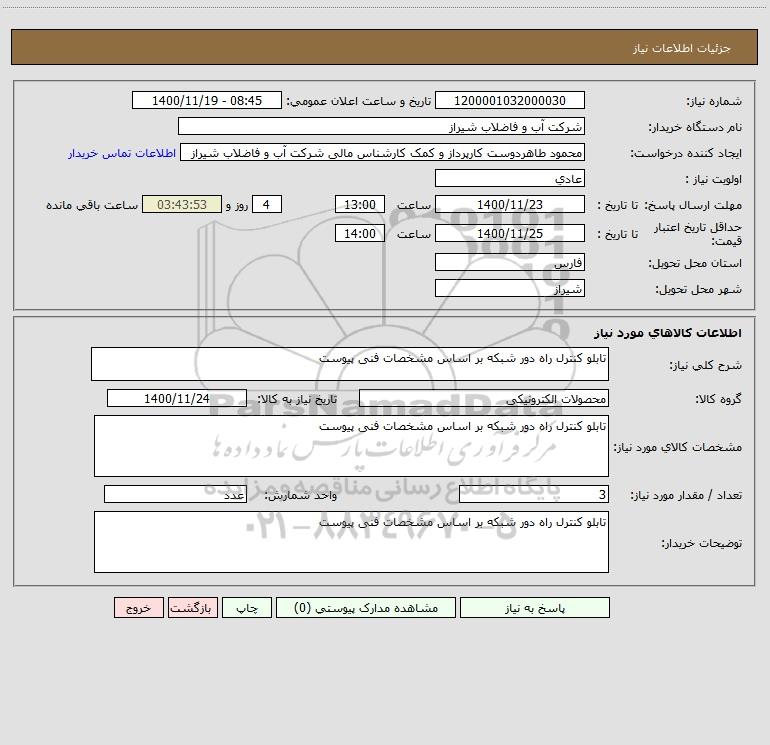Click the priority field showing عادی
Viewport: 770px width, 745px height.
click(510, 178)
